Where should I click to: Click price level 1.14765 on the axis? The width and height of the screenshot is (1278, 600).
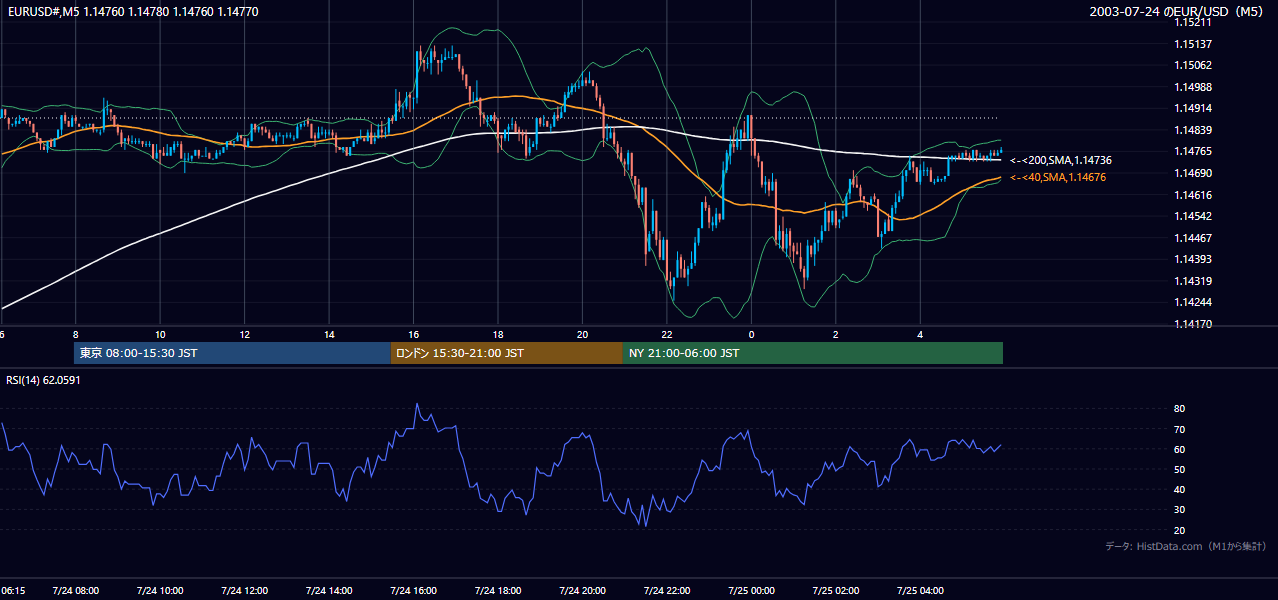[x=1192, y=151]
